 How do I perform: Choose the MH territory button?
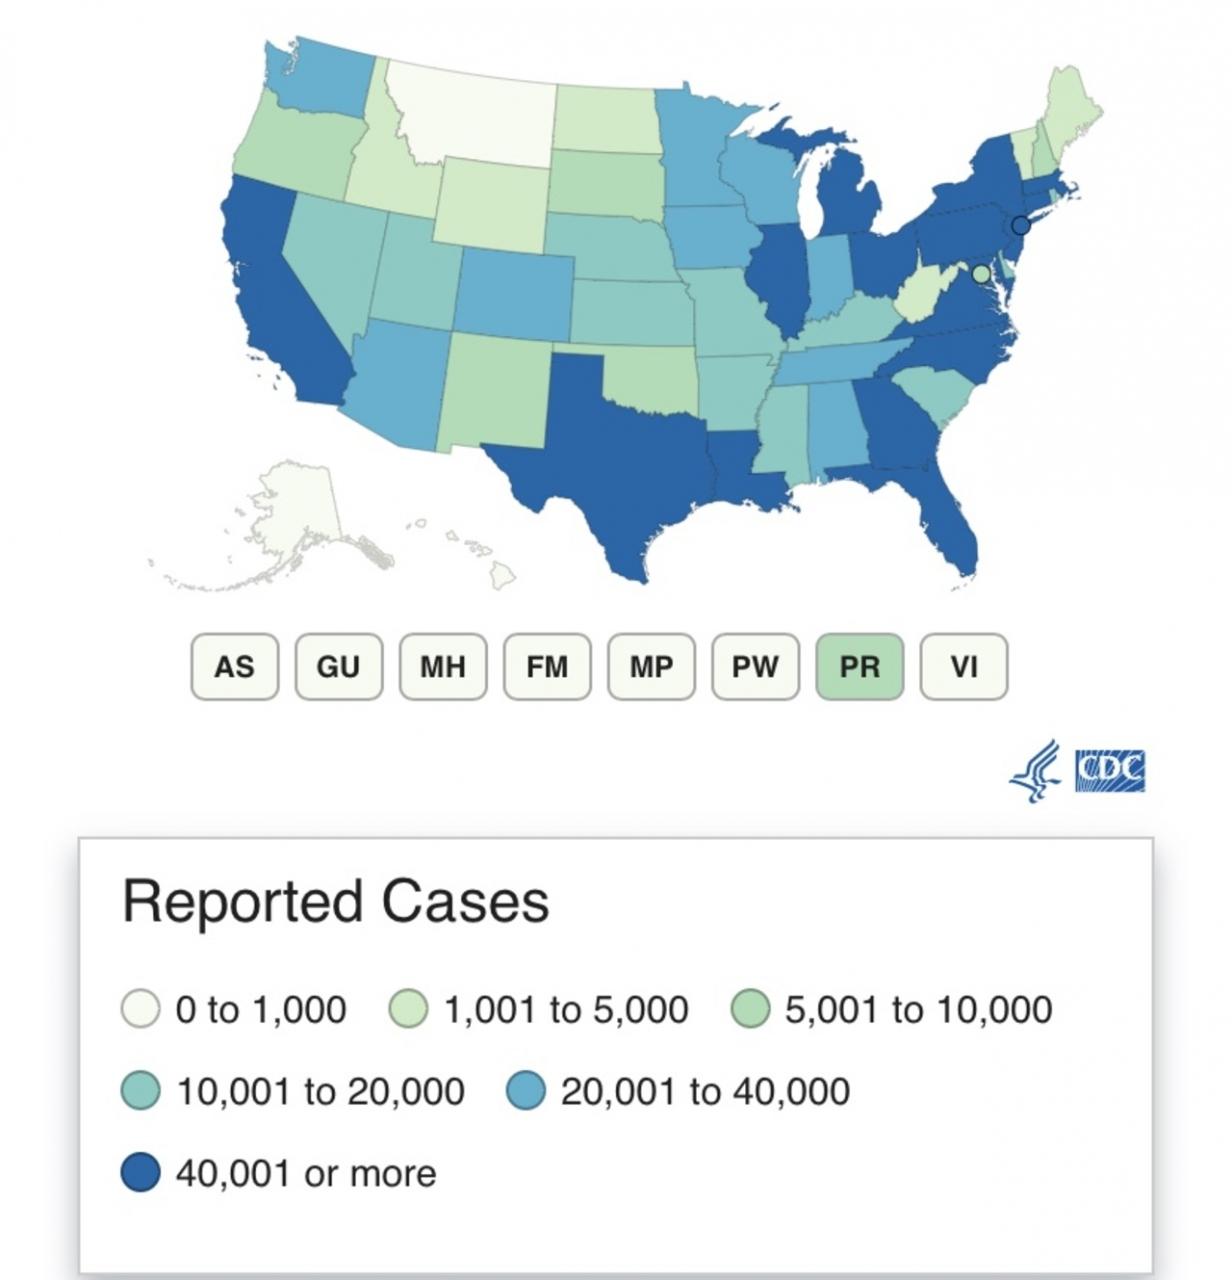click(443, 667)
